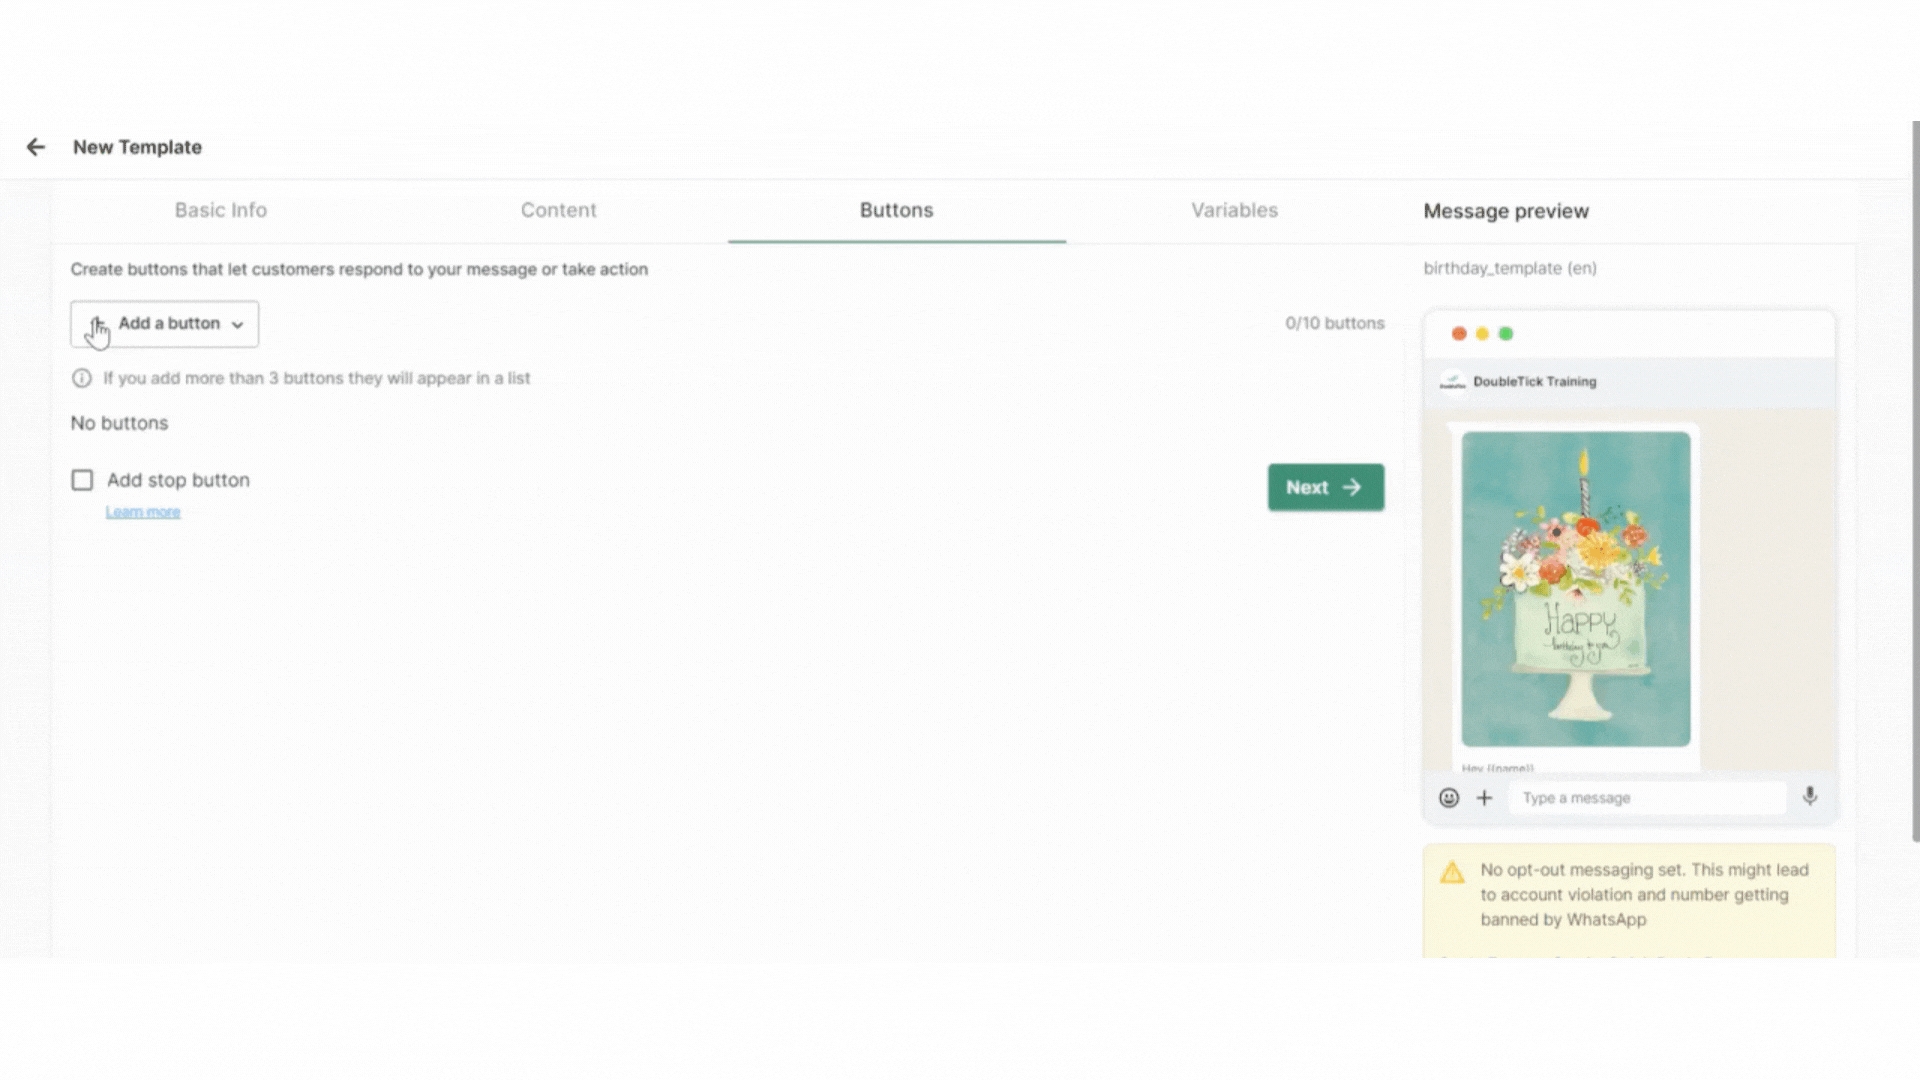Switch to the Basic Info tab
This screenshot has width=1920, height=1080.
click(221, 210)
